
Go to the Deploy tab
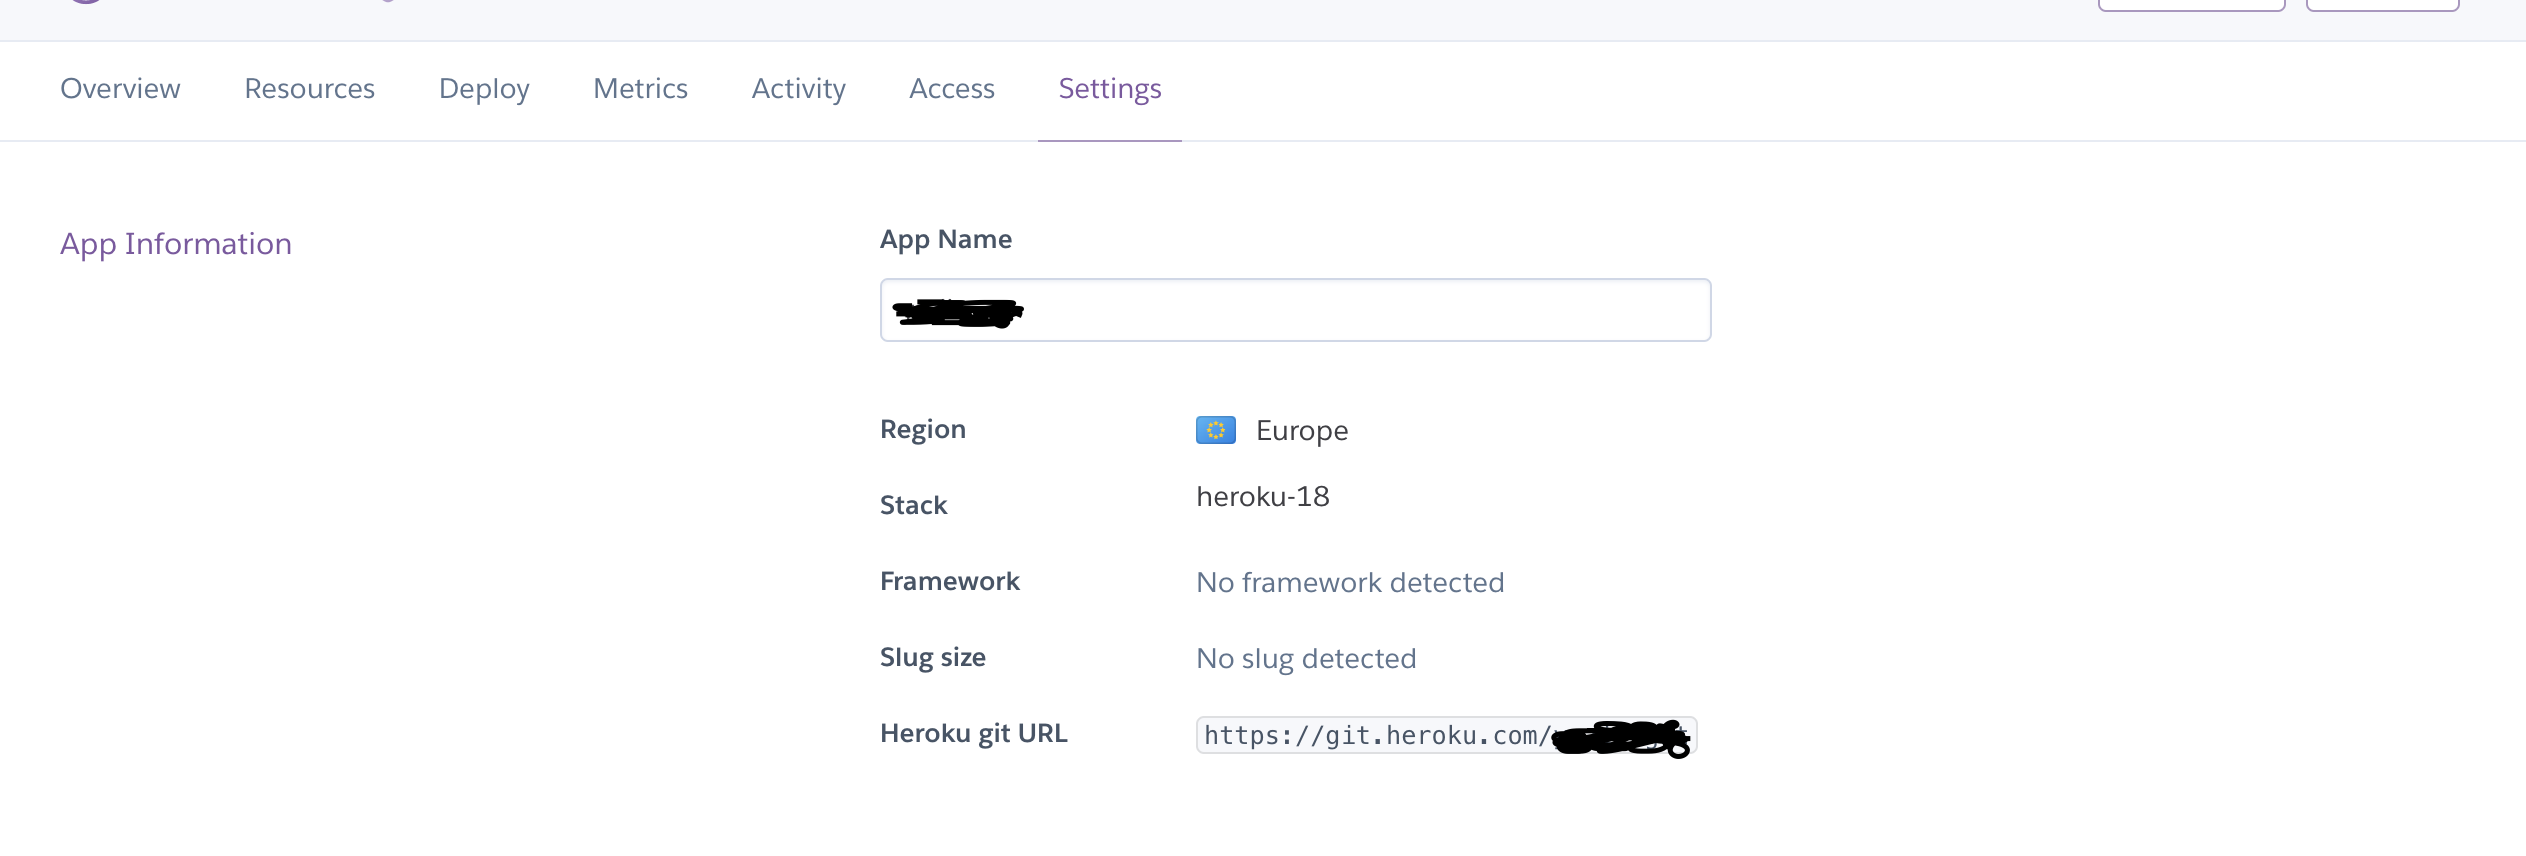coord(484,89)
